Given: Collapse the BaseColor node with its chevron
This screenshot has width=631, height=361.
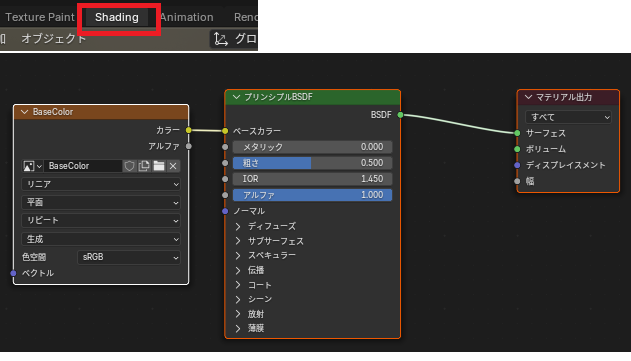Looking at the screenshot, I should (24, 112).
